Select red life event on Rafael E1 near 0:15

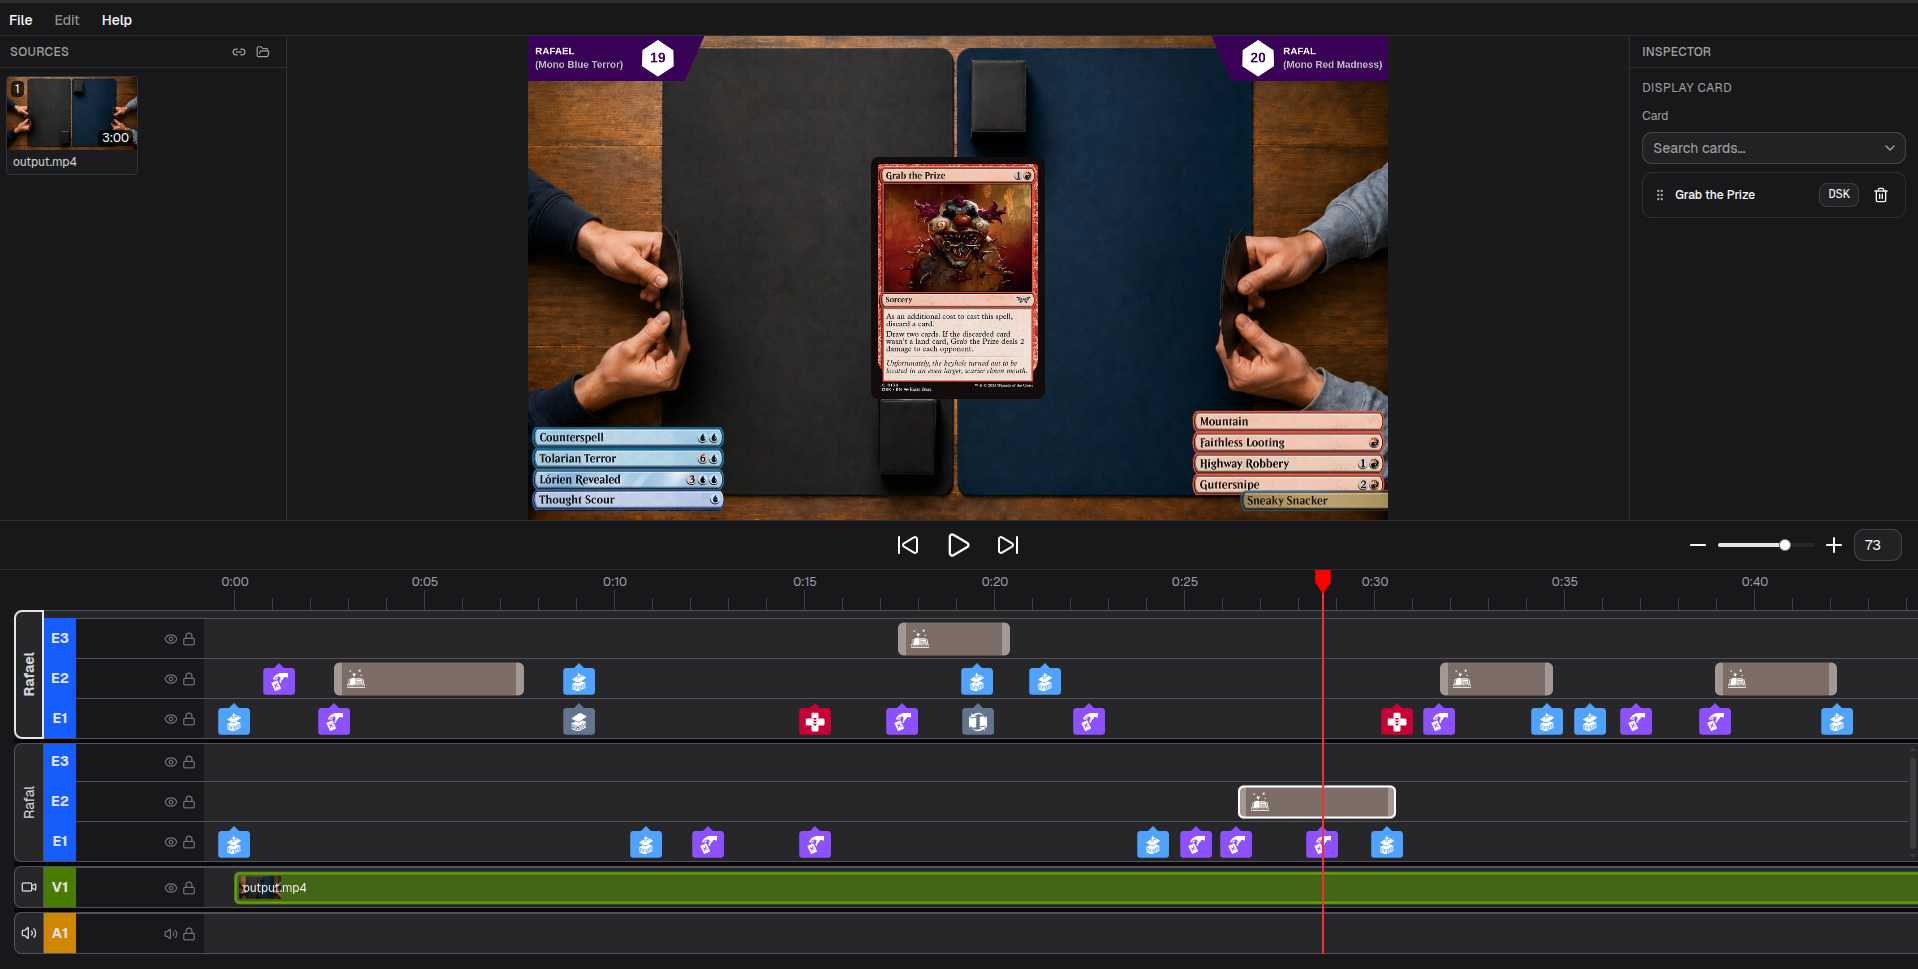815,721
